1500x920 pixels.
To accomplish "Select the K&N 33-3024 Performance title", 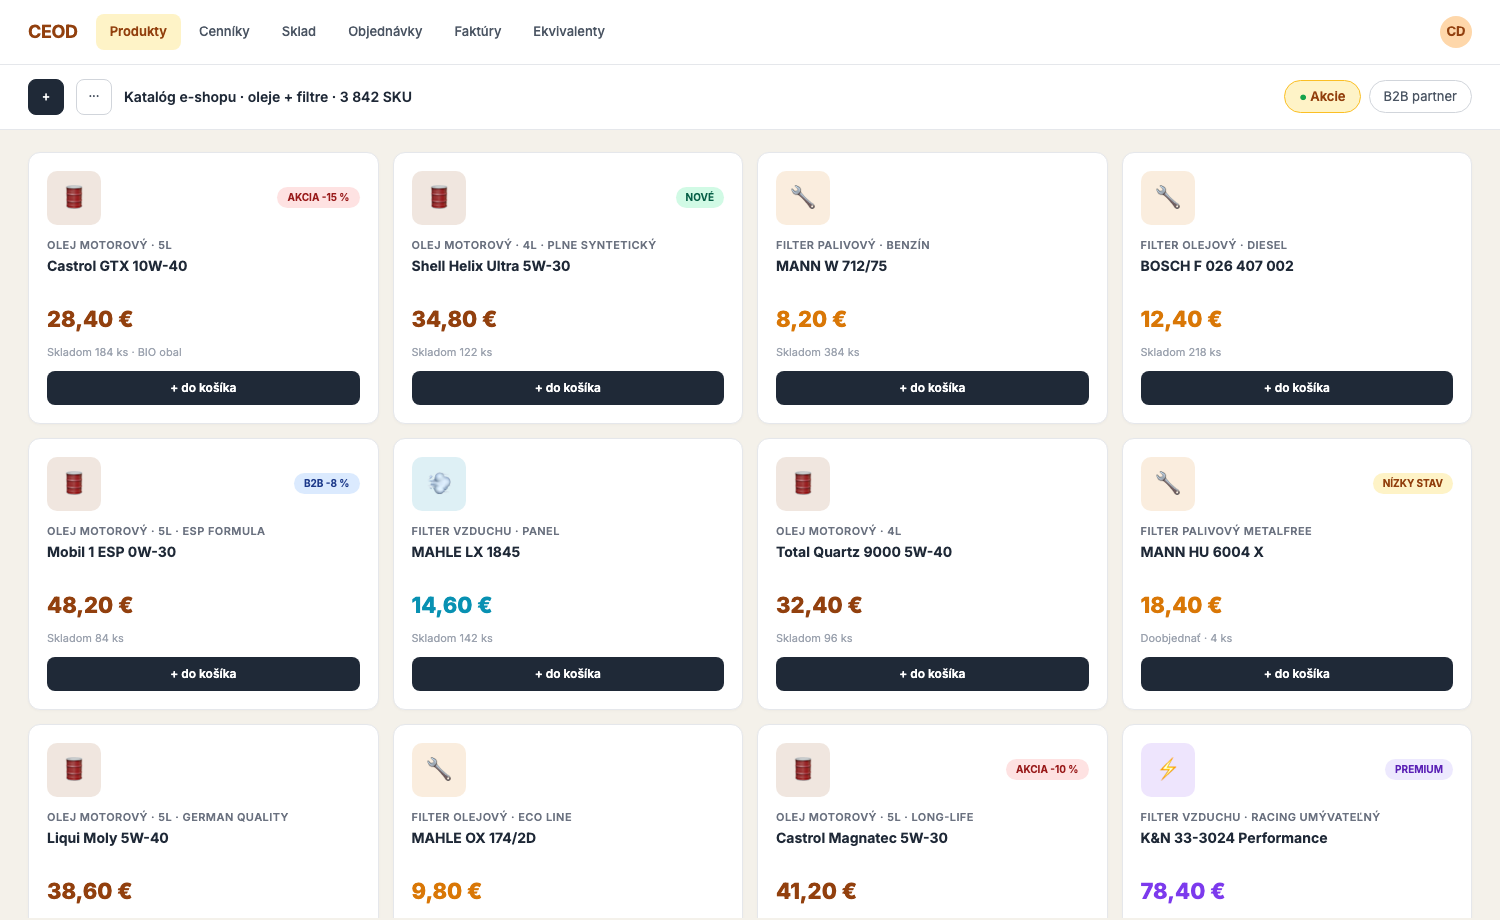I will [x=1234, y=838].
